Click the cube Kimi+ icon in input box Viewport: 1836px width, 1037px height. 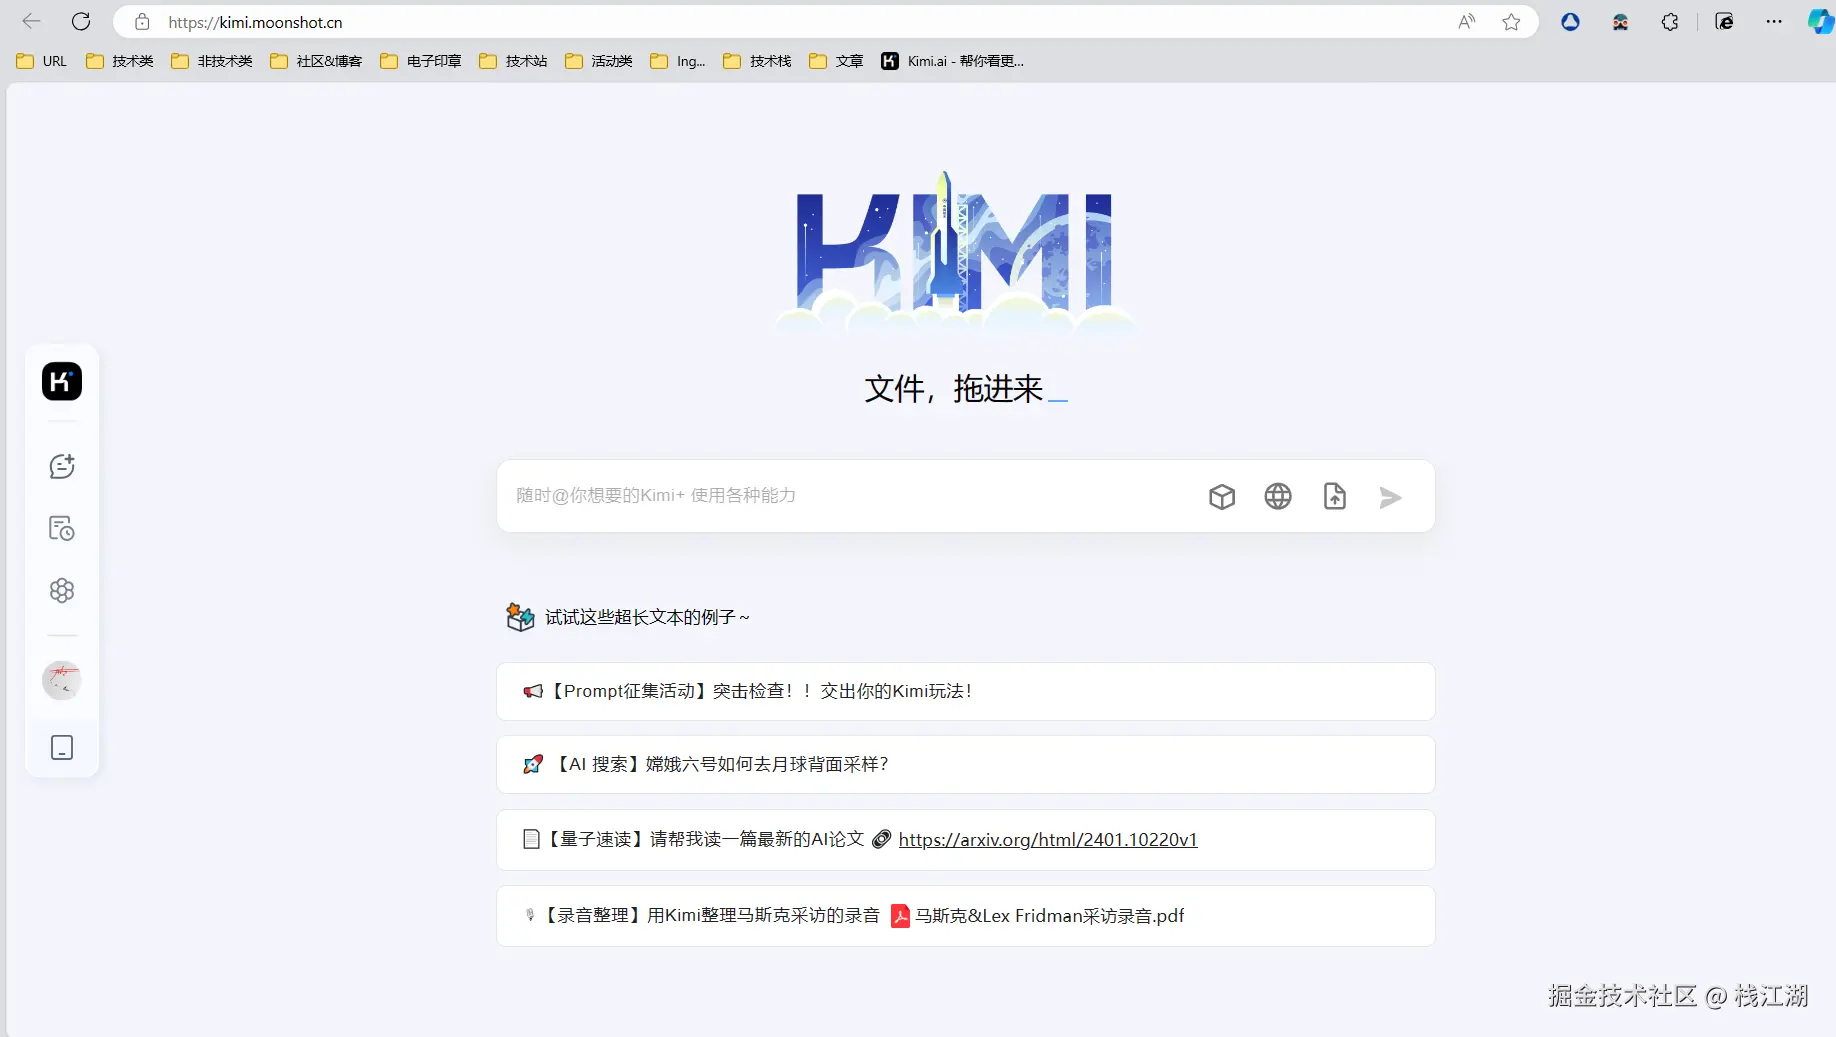[x=1222, y=496]
